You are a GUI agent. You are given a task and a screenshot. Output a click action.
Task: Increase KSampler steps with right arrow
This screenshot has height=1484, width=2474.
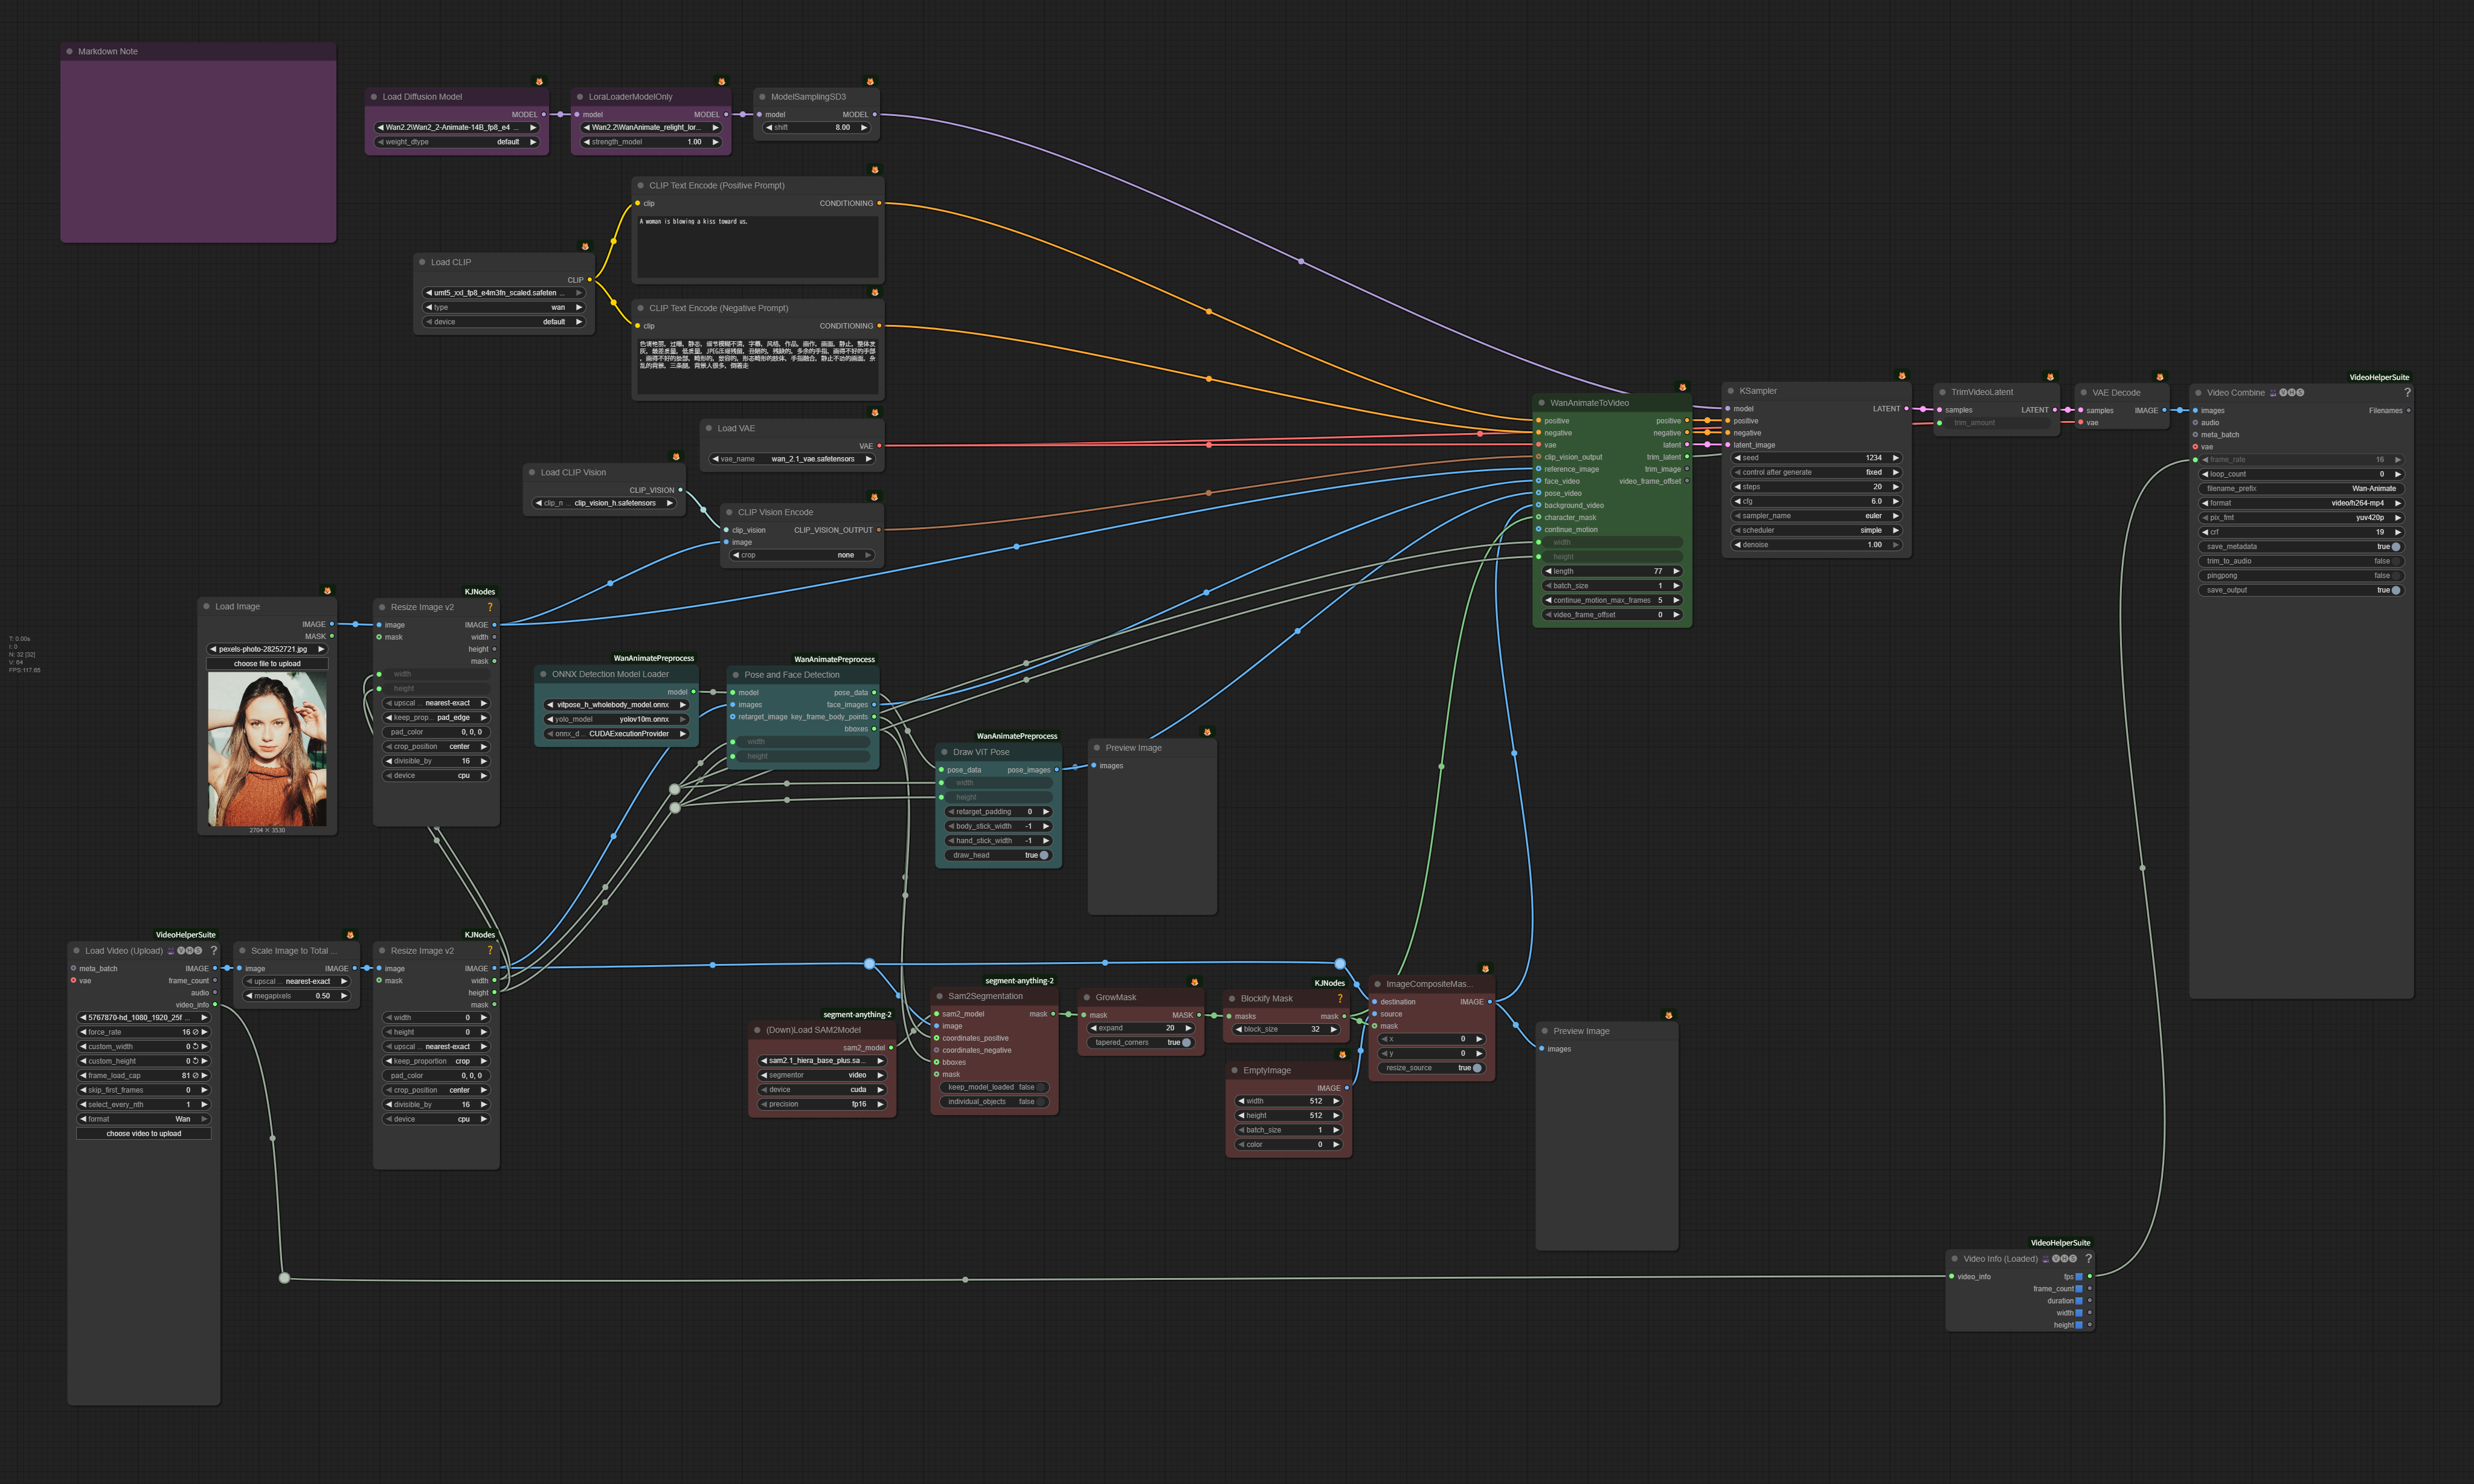(1895, 487)
